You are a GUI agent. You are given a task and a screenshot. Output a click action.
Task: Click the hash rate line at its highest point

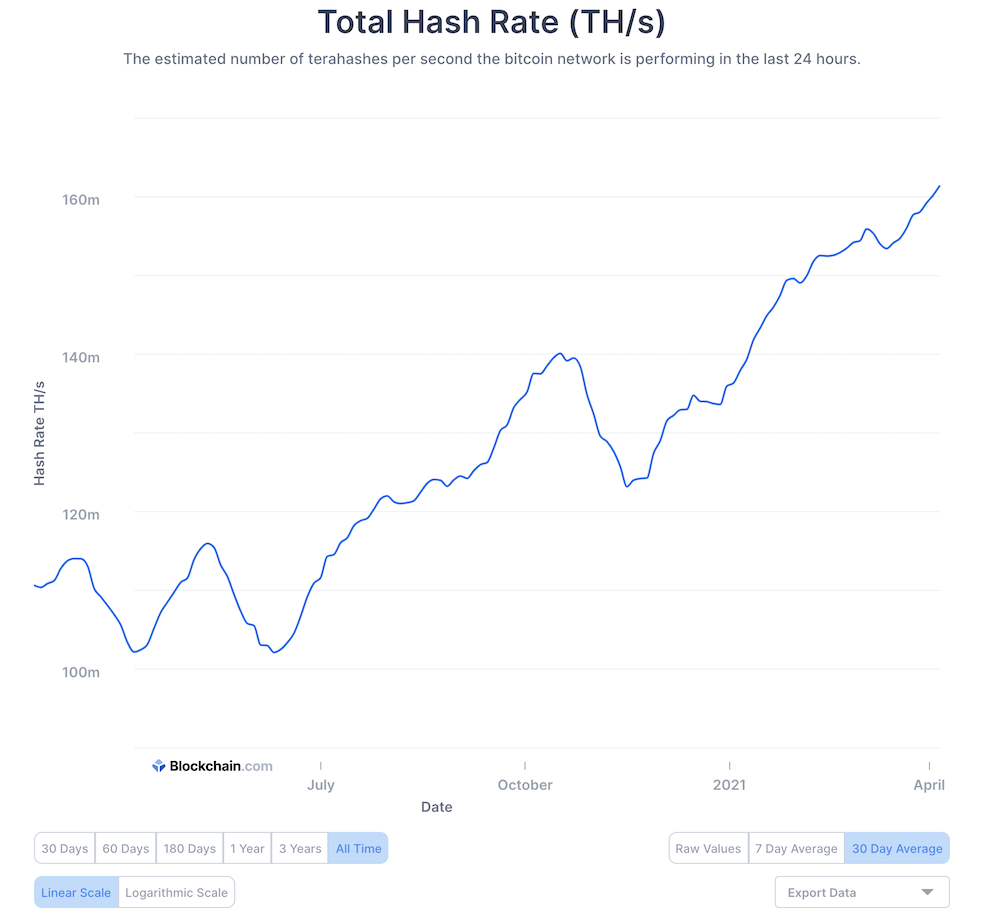coord(938,186)
